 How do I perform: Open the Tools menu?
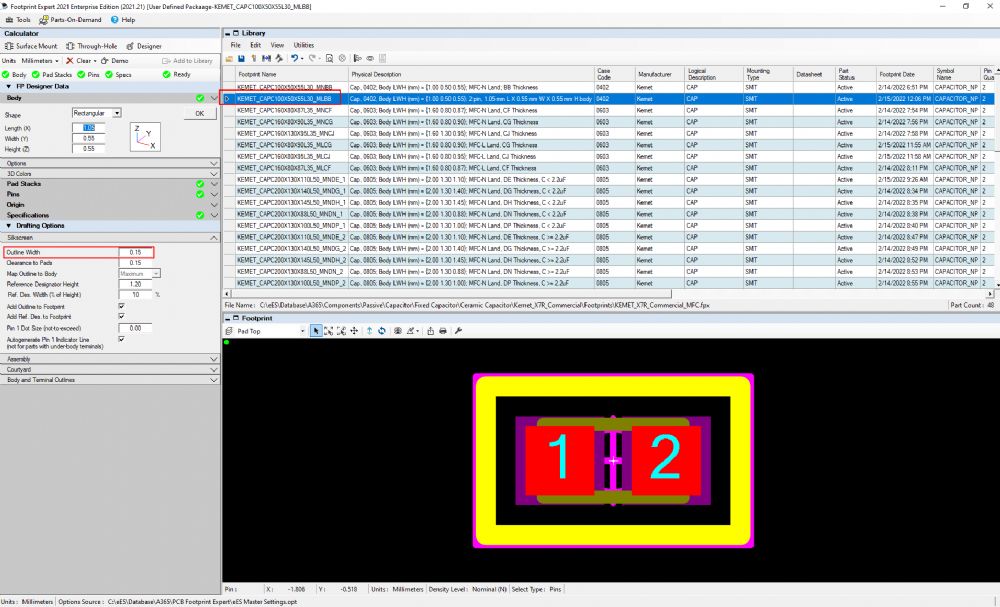click(18, 20)
